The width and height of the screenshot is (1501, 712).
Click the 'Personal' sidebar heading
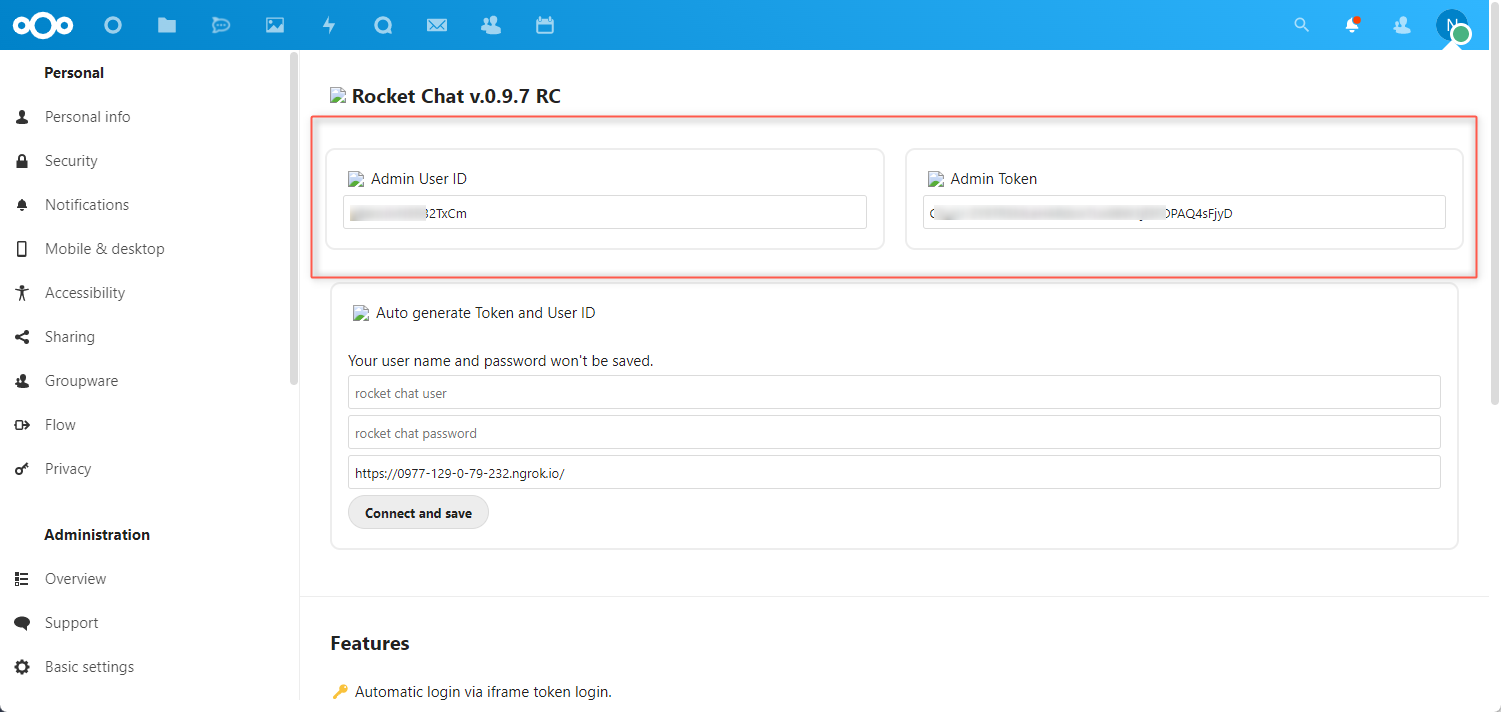coord(74,73)
